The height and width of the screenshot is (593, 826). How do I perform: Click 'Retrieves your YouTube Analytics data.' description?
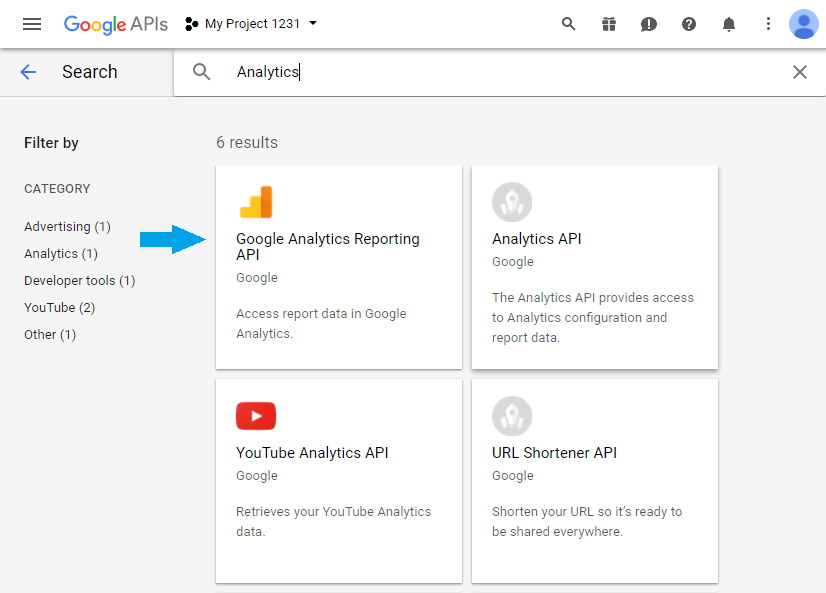click(x=333, y=521)
